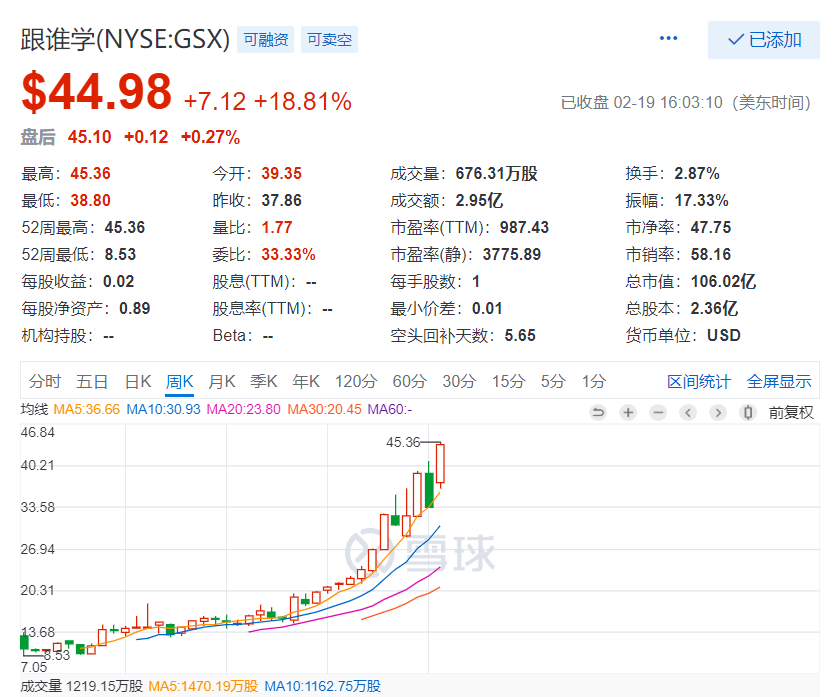
Task: Click the 45.36 high price marker on chart
Action: point(403,442)
